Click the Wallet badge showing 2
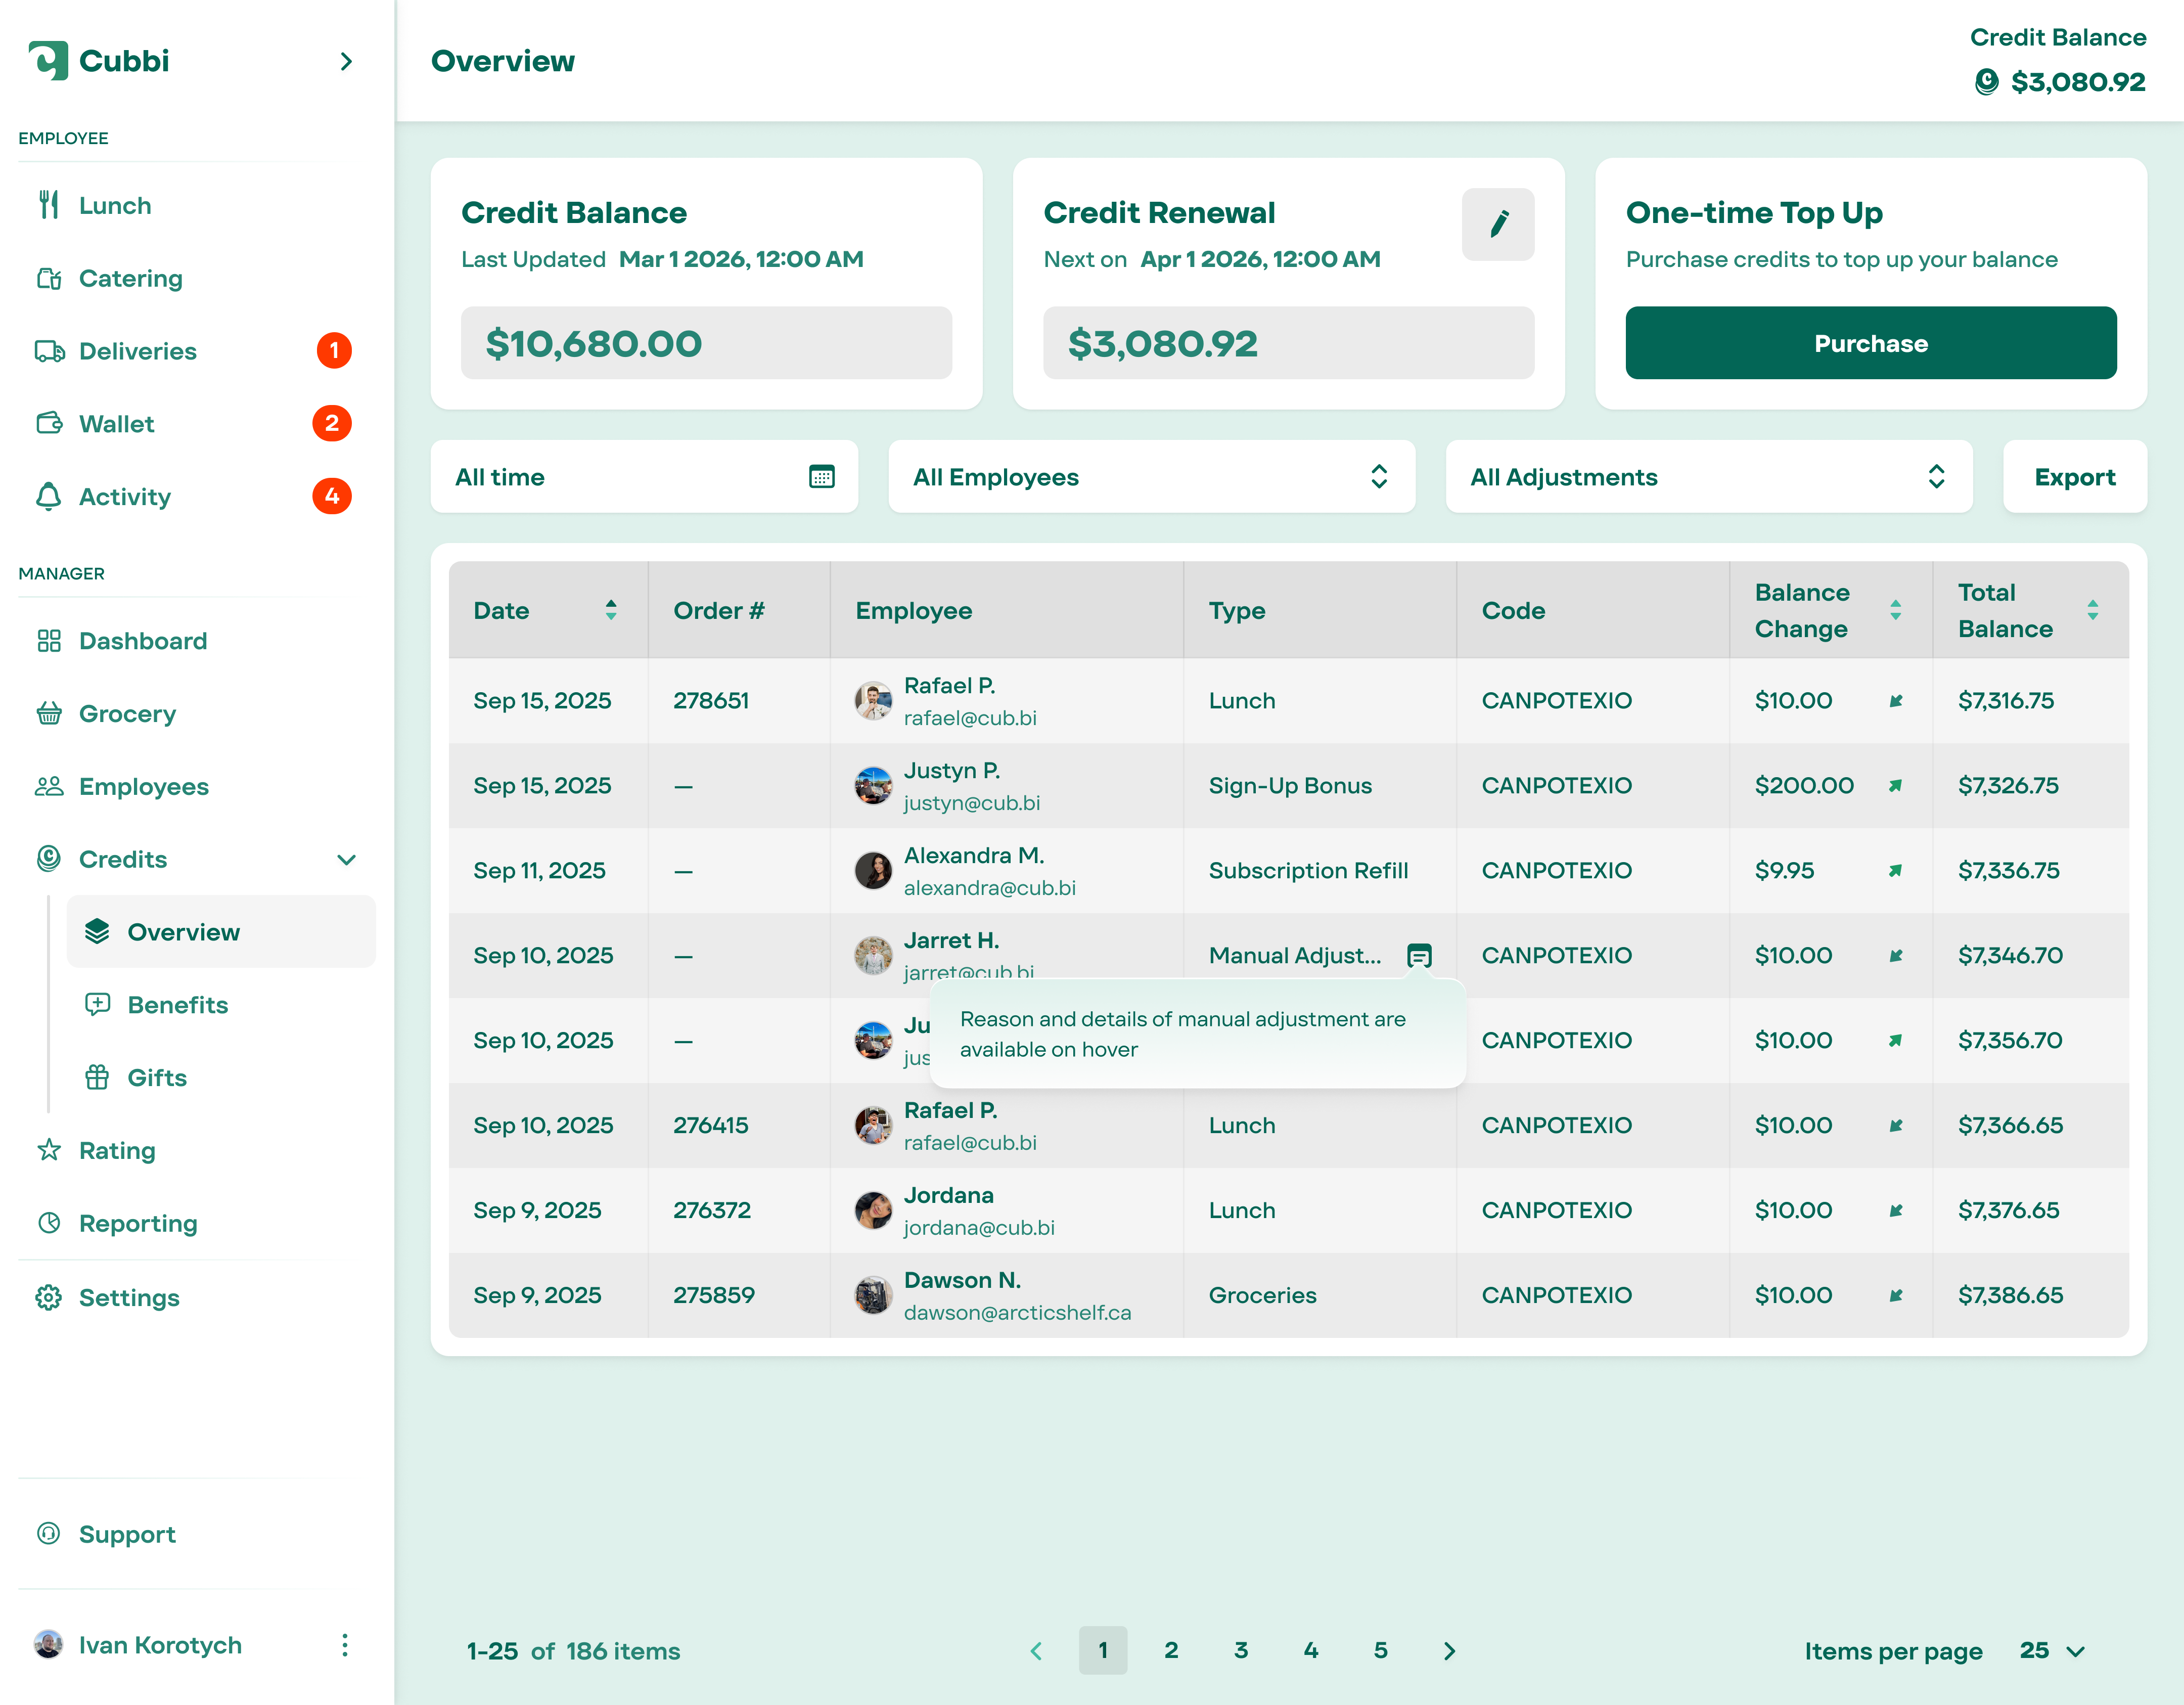Screen dimensions: 2184x1705 (x=332, y=423)
